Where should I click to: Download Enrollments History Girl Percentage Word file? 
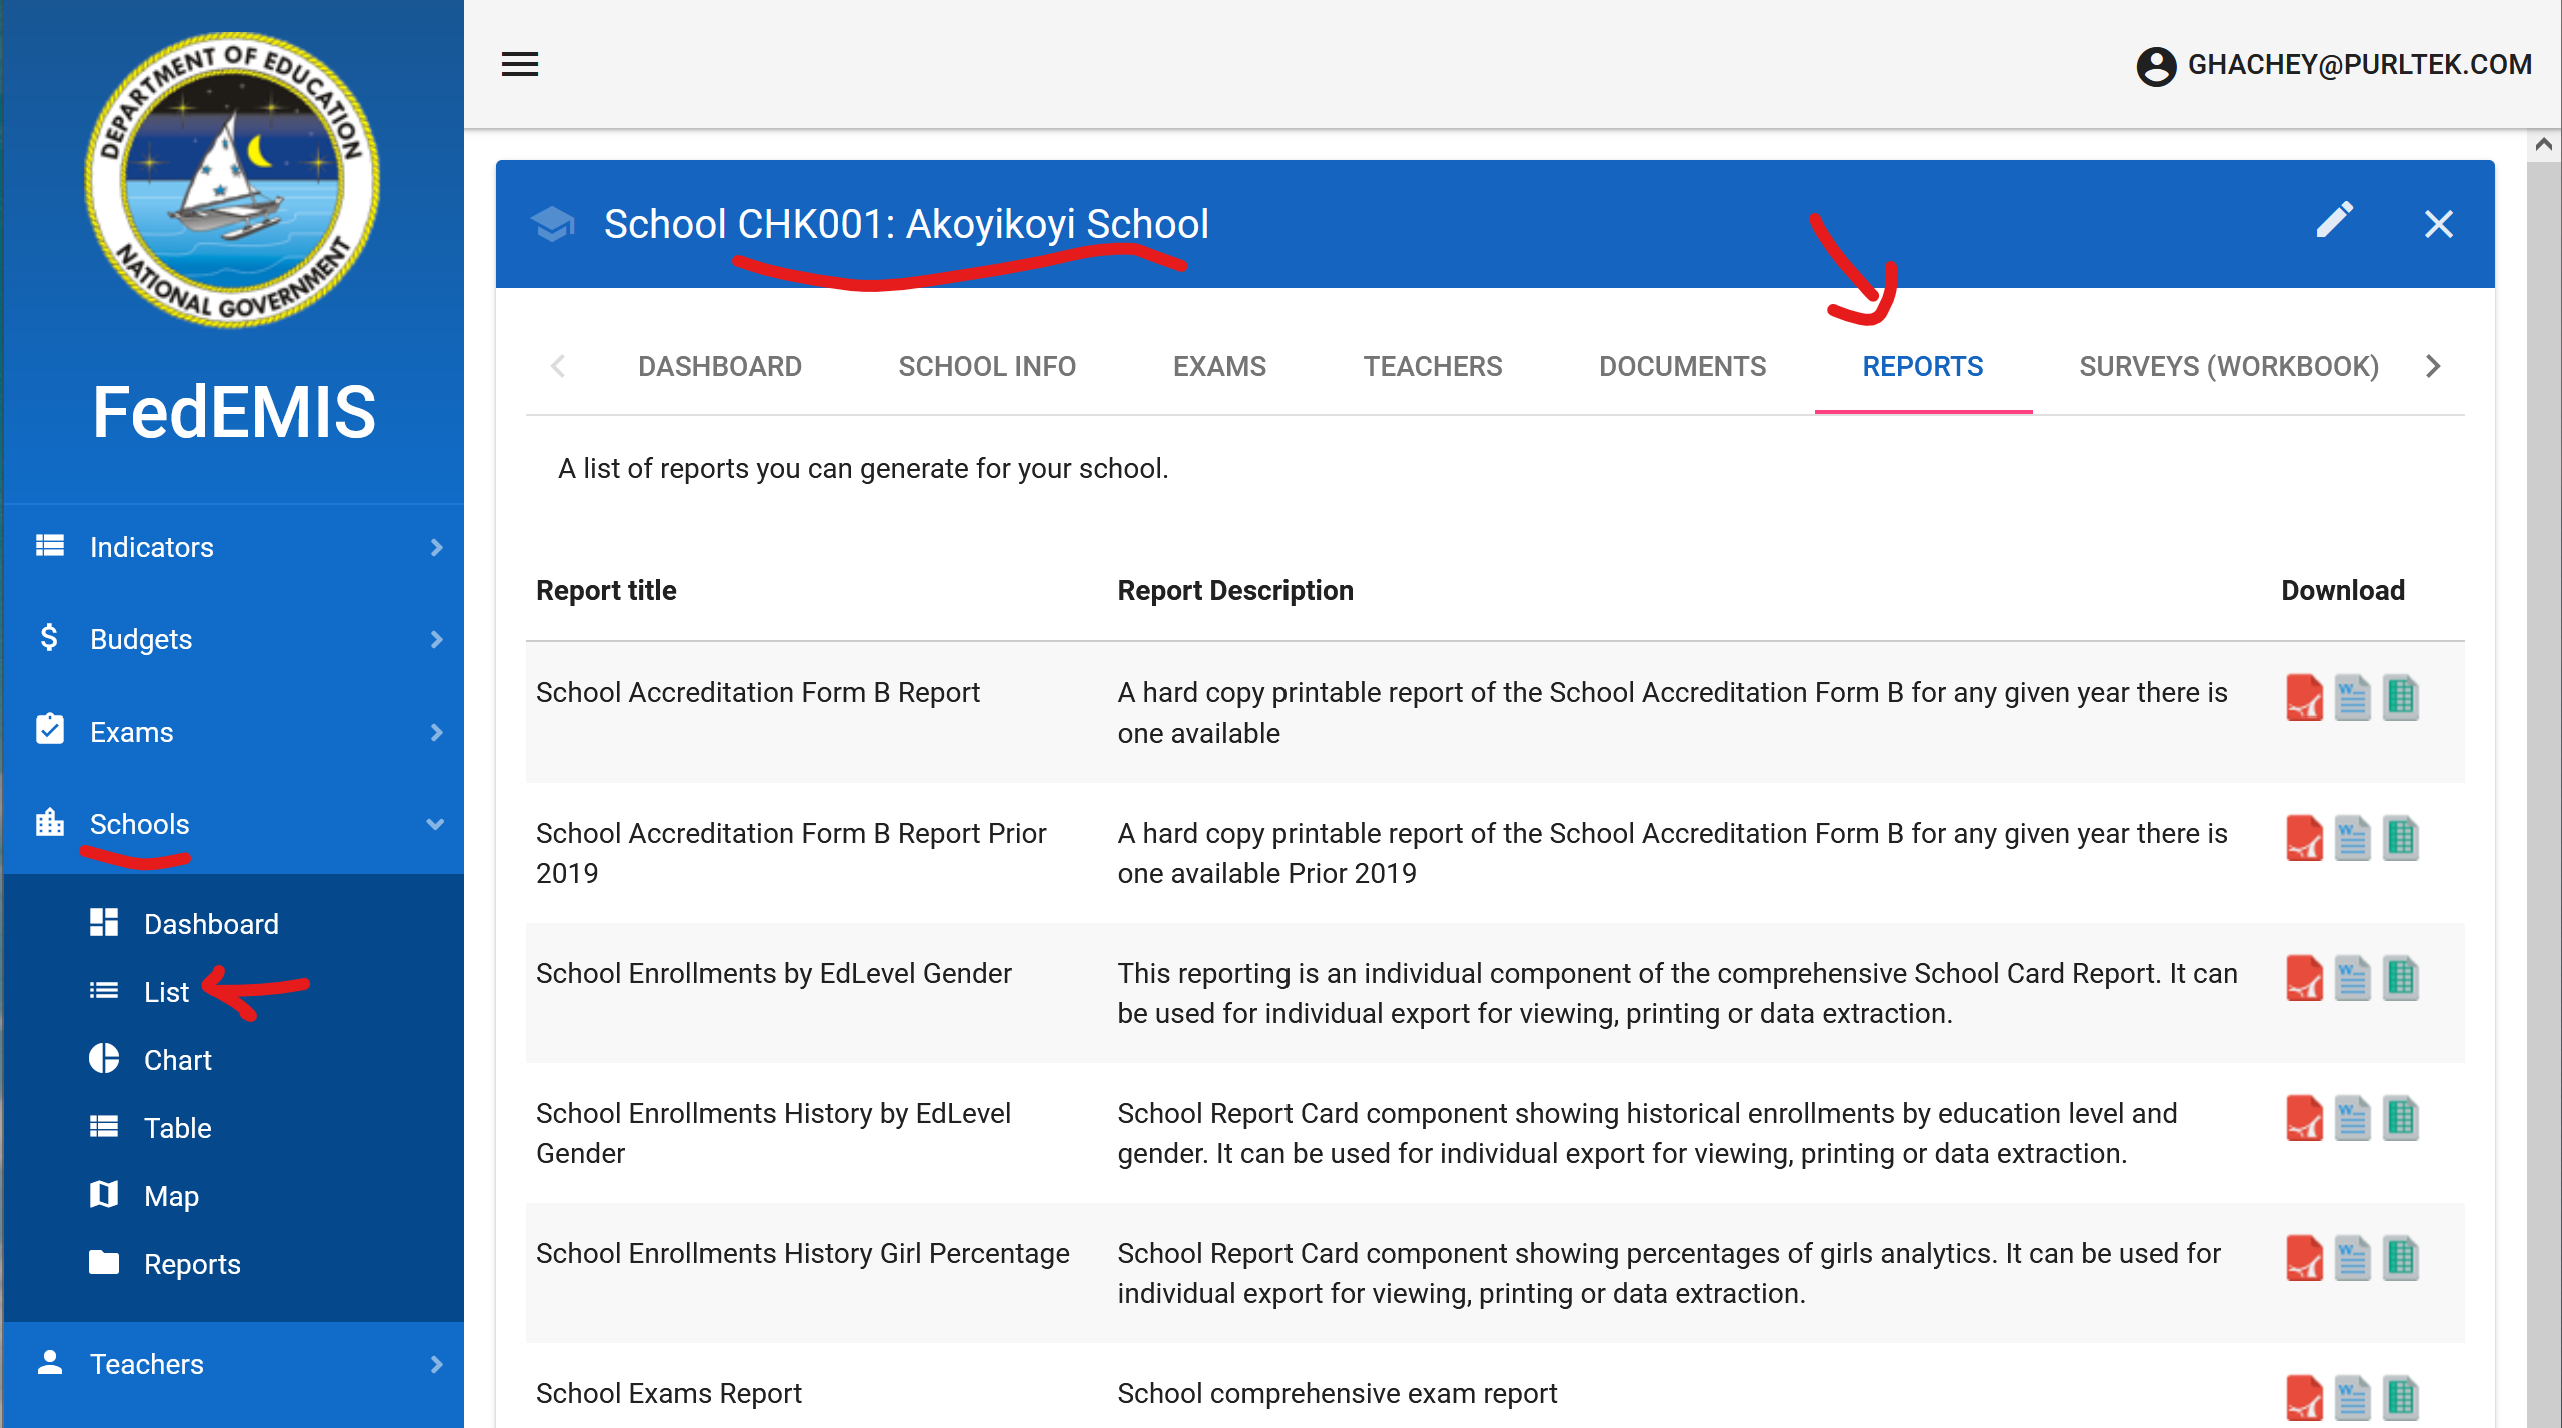pyautogui.click(x=2352, y=1258)
